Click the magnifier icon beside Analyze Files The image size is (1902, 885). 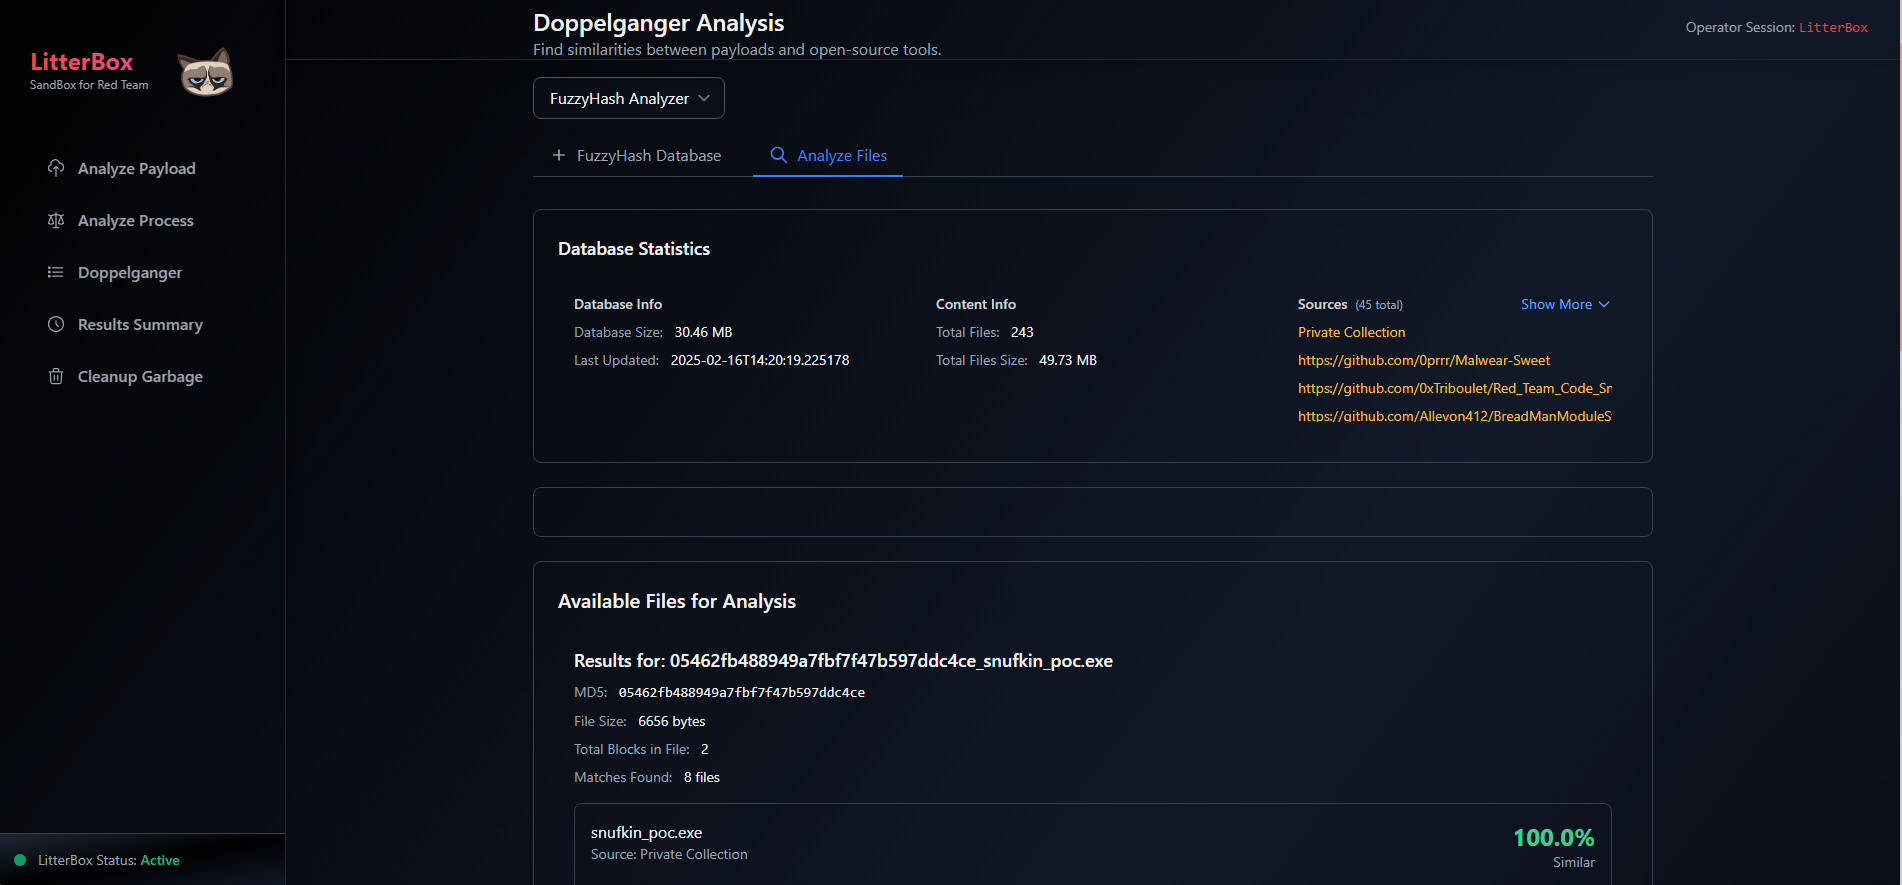(x=778, y=155)
